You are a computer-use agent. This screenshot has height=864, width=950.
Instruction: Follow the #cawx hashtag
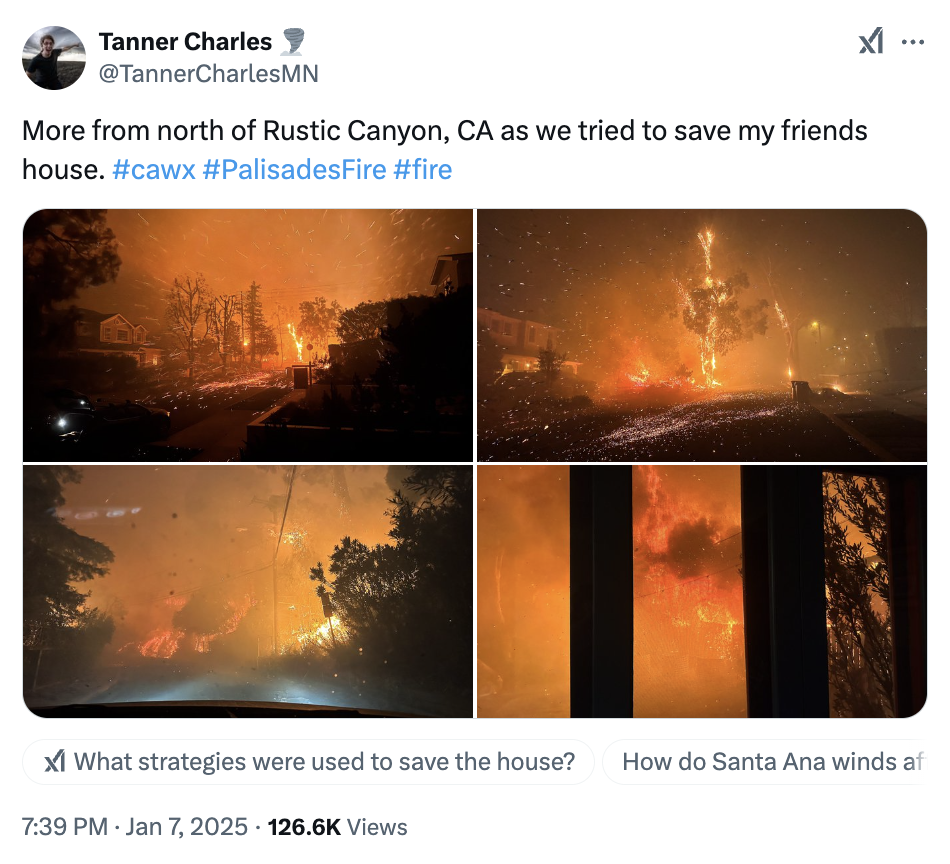click(153, 169)
